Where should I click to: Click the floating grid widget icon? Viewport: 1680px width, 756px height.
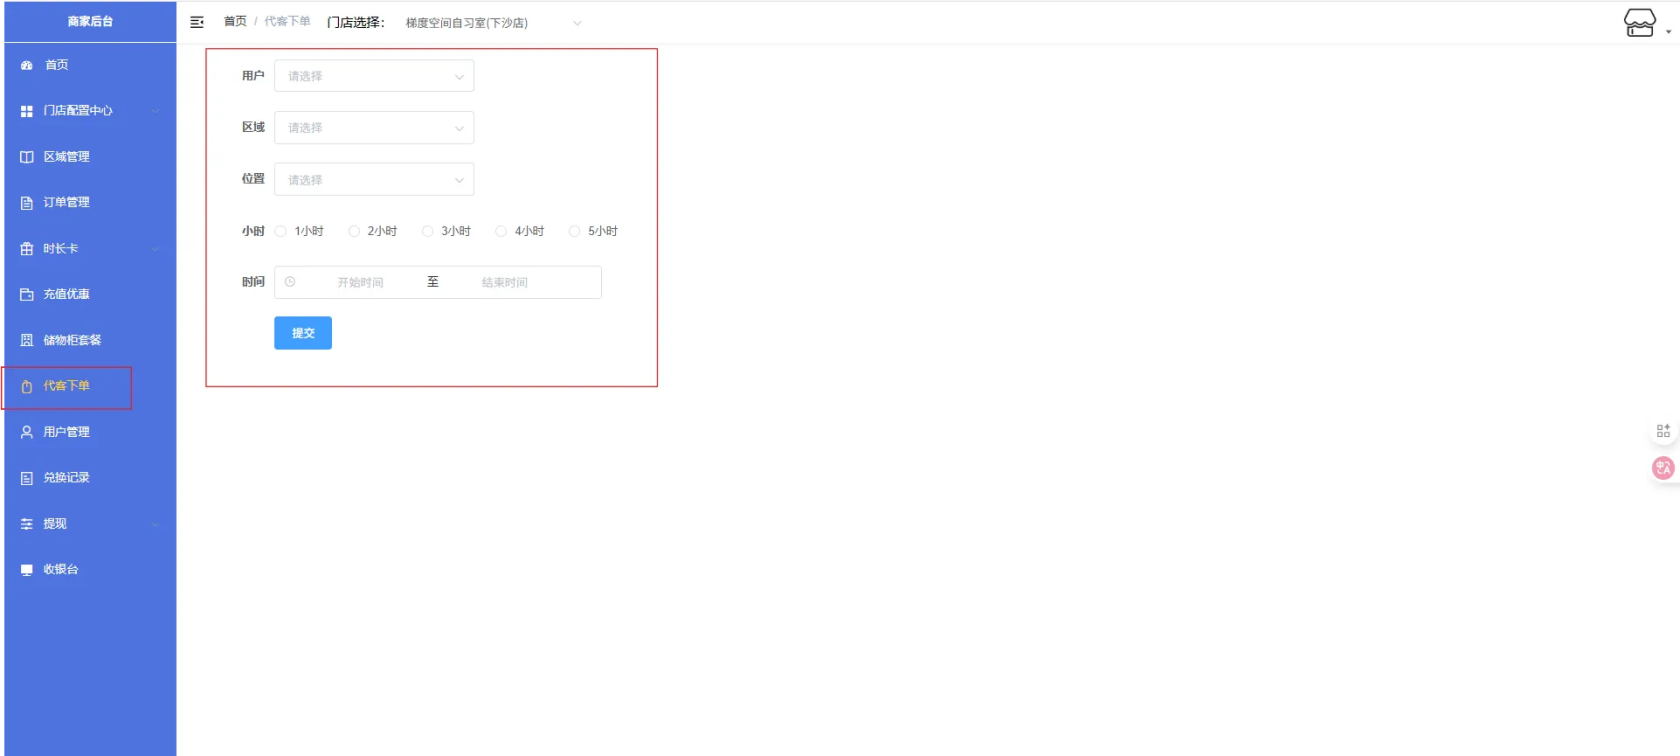(1663, 431)
